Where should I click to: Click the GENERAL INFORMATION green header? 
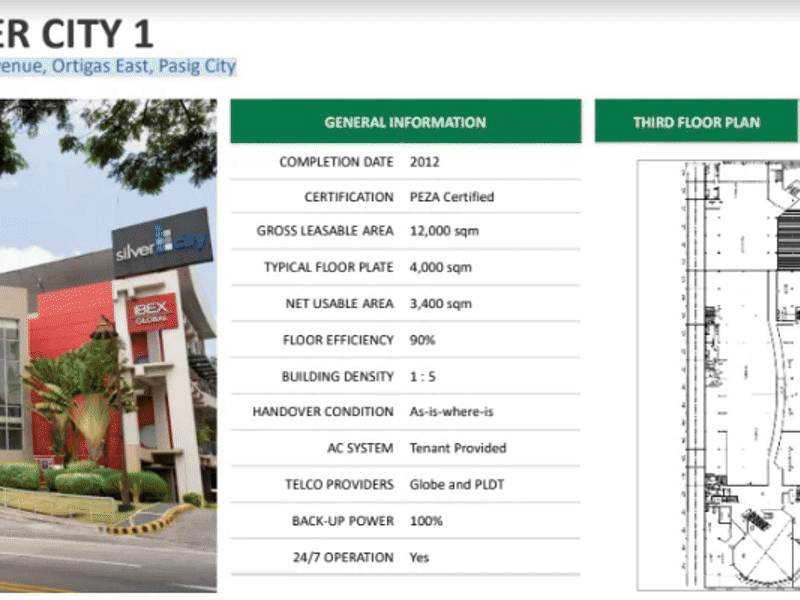point(405,122)
